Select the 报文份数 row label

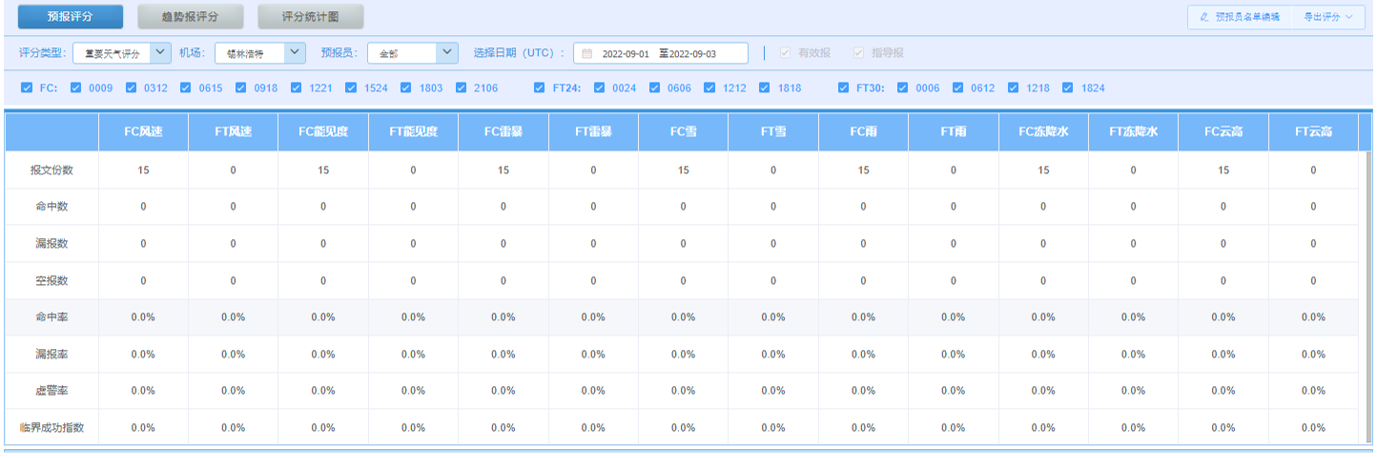coord(52,170)
